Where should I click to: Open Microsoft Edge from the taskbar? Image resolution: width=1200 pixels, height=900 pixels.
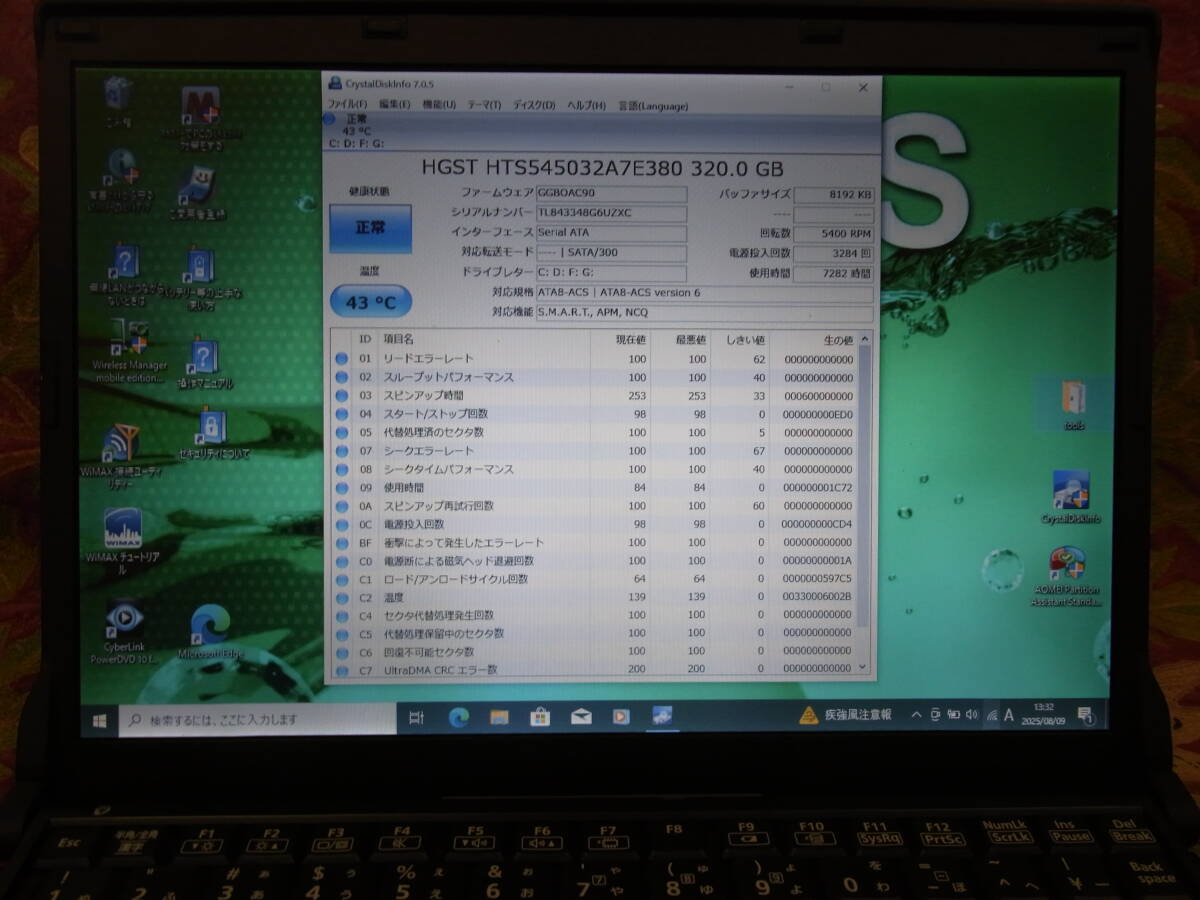[x=459, y=716]
